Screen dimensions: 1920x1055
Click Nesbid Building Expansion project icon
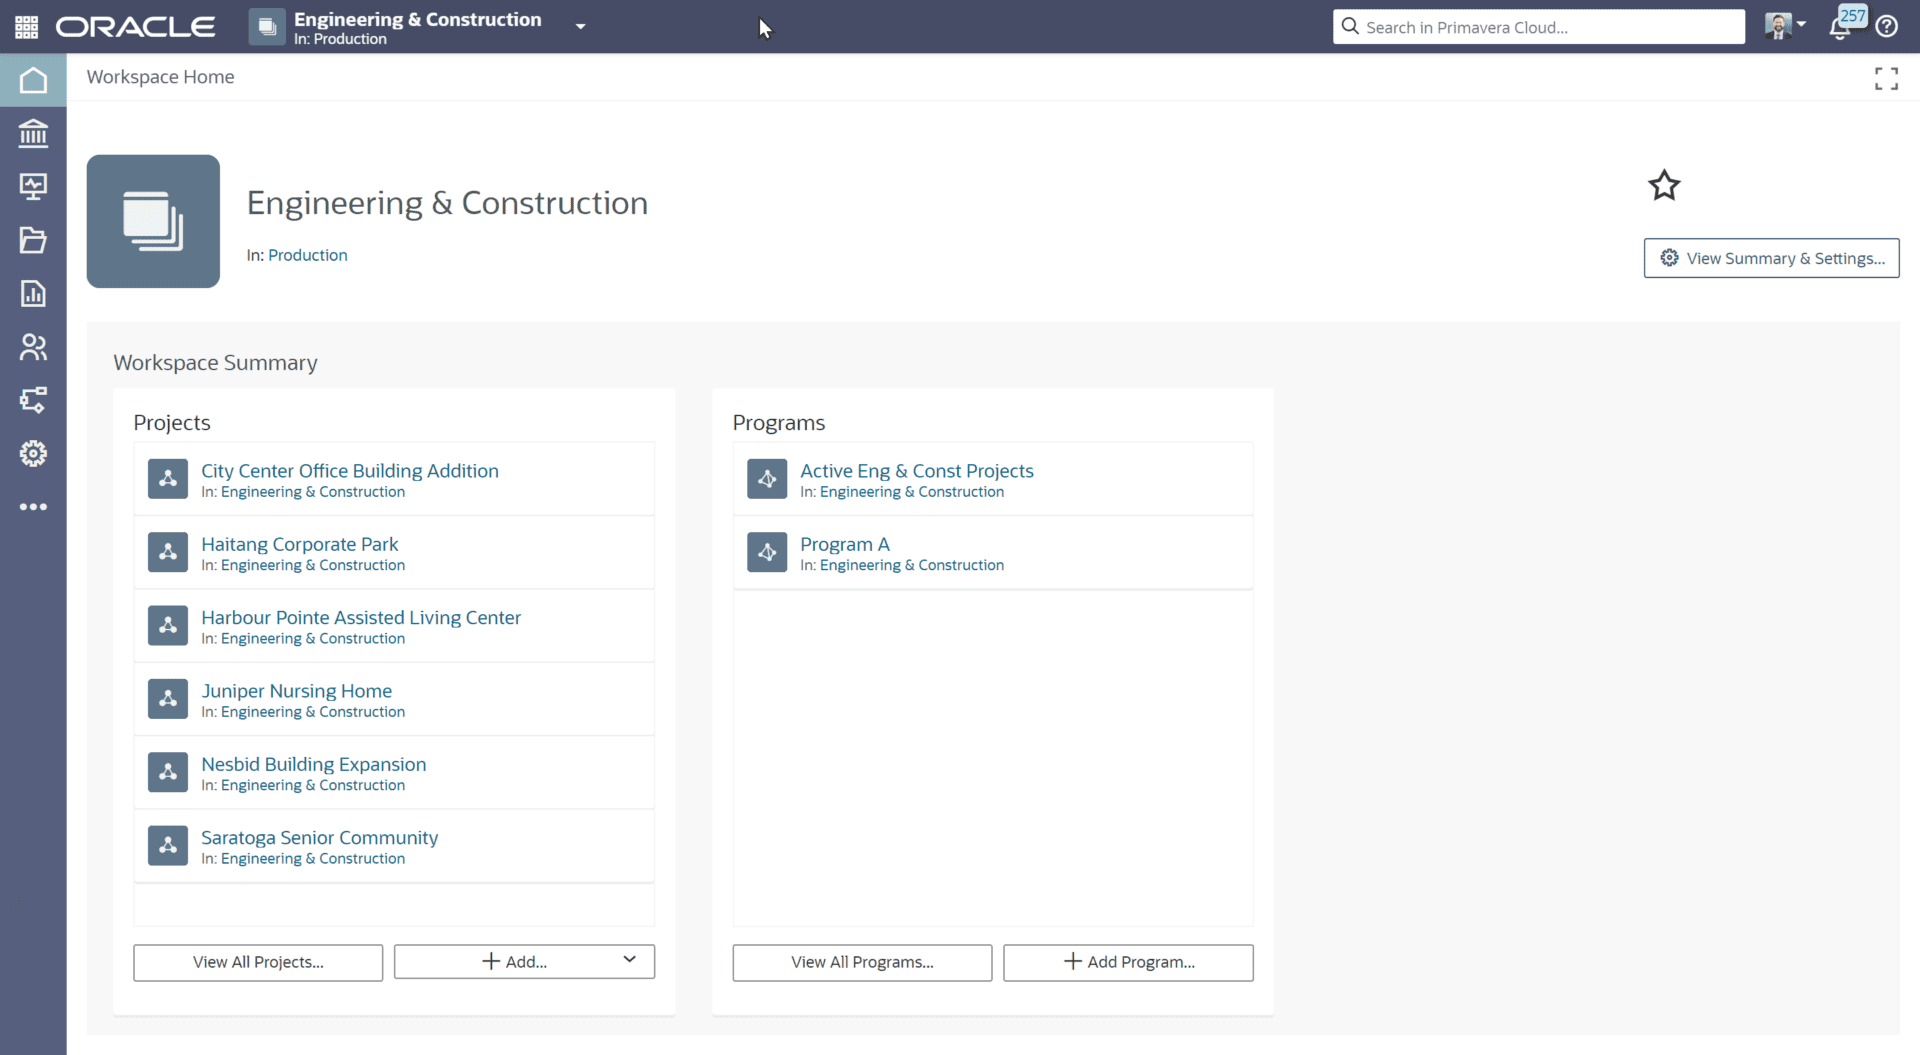pos(168,772)
